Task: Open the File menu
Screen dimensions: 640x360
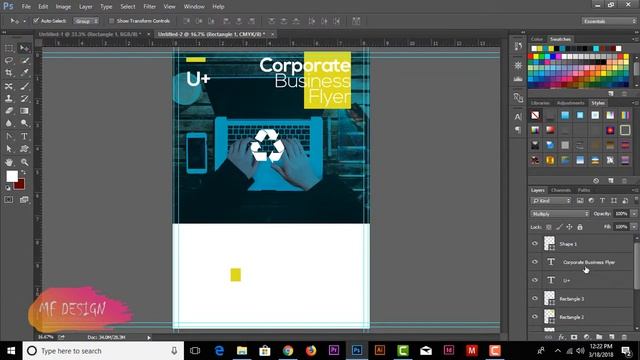Action: click(26, 7)
